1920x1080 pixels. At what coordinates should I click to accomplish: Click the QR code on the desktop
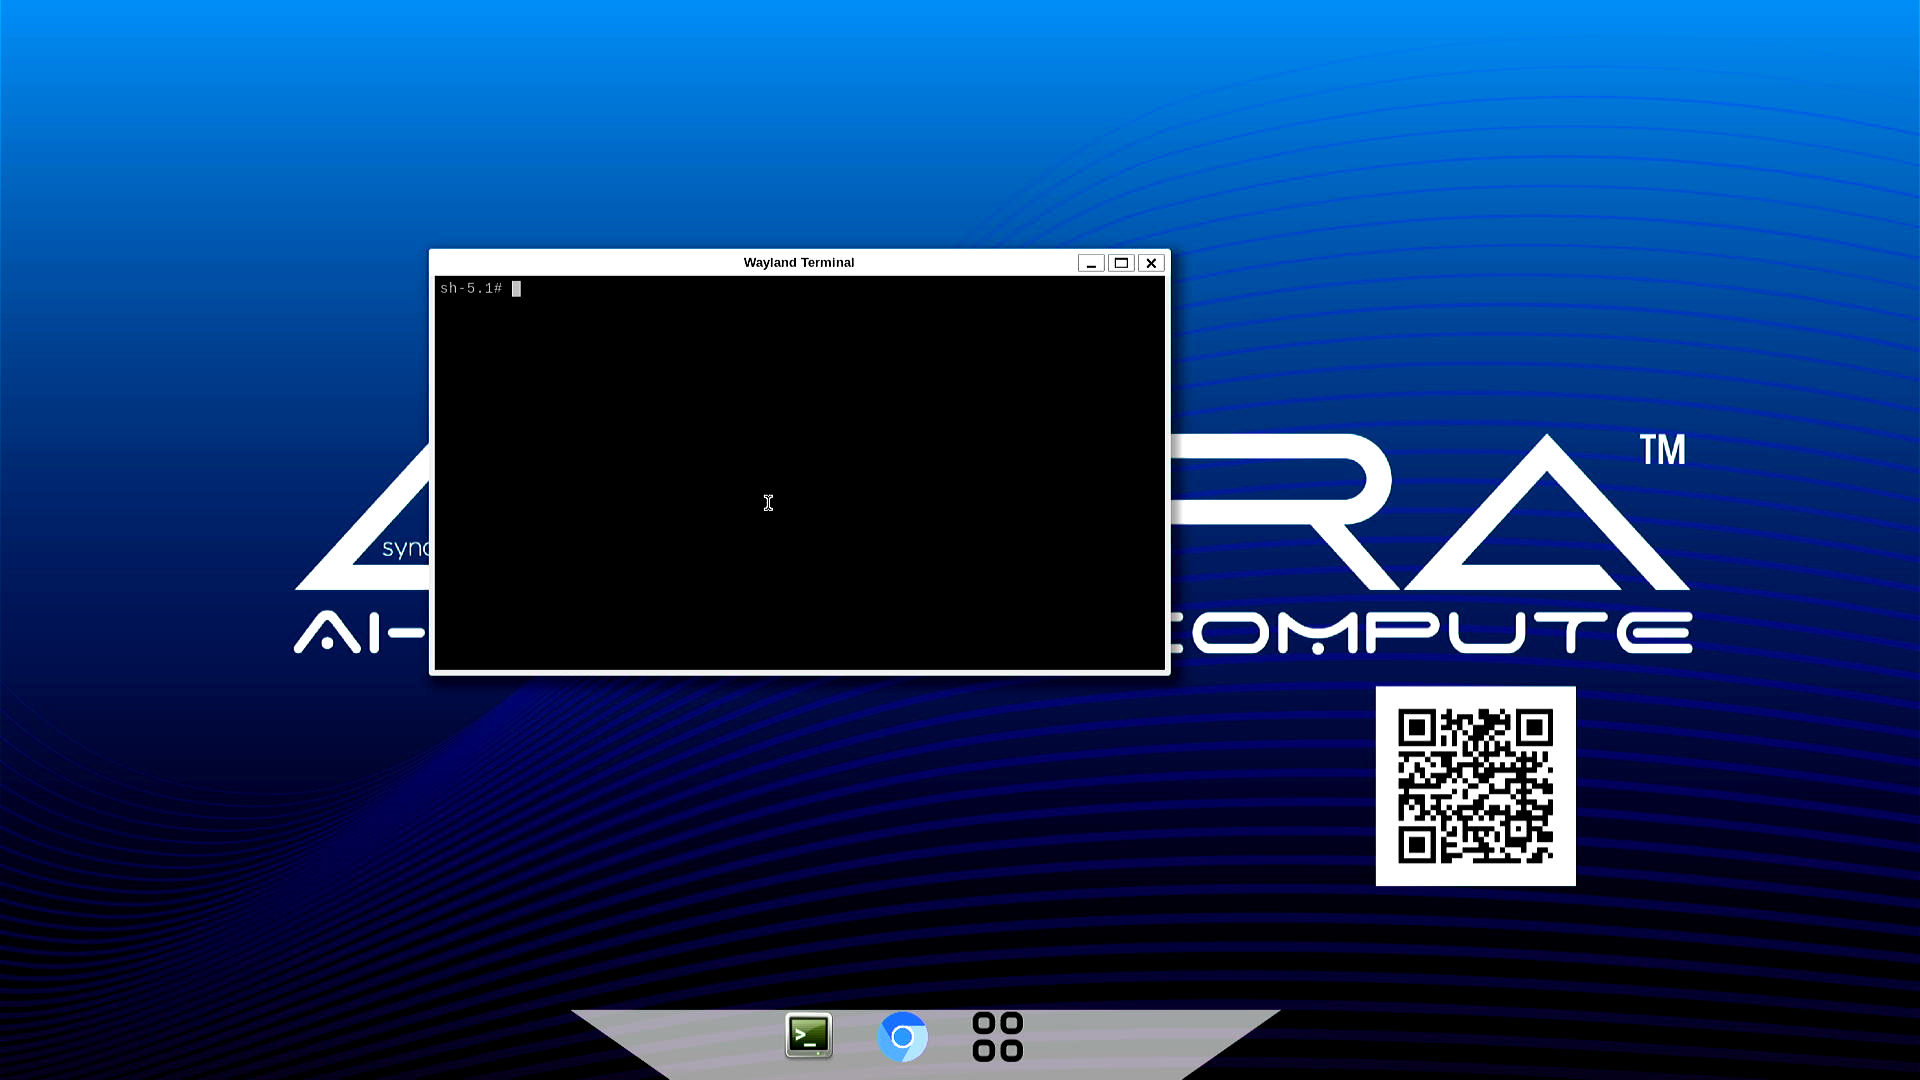[1475, 786]
